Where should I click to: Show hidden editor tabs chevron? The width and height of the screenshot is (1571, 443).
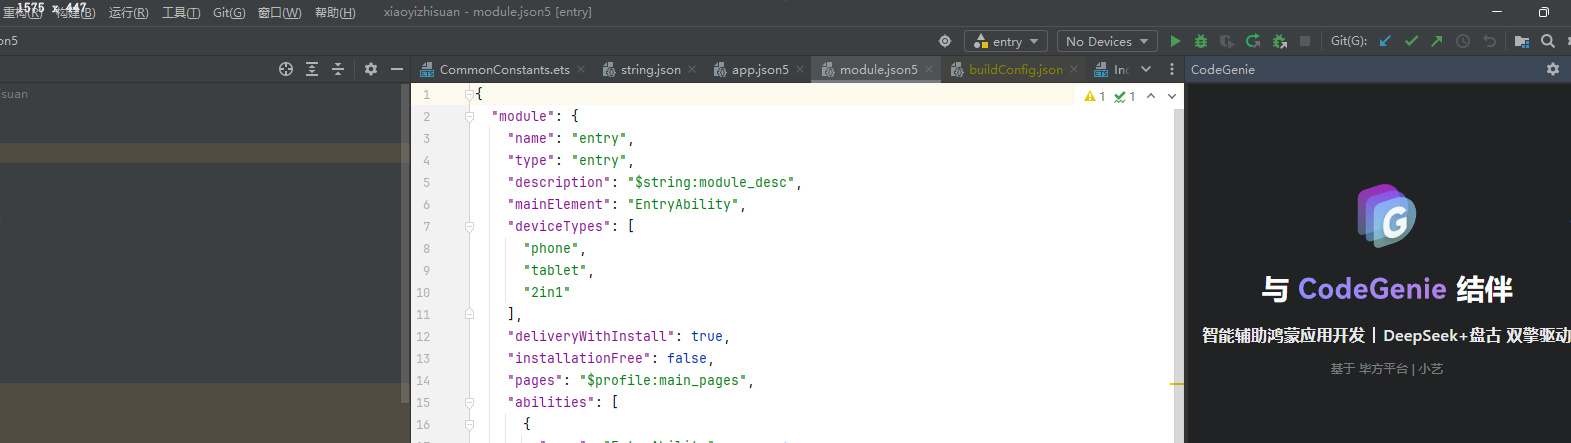tap(1146, 69)
